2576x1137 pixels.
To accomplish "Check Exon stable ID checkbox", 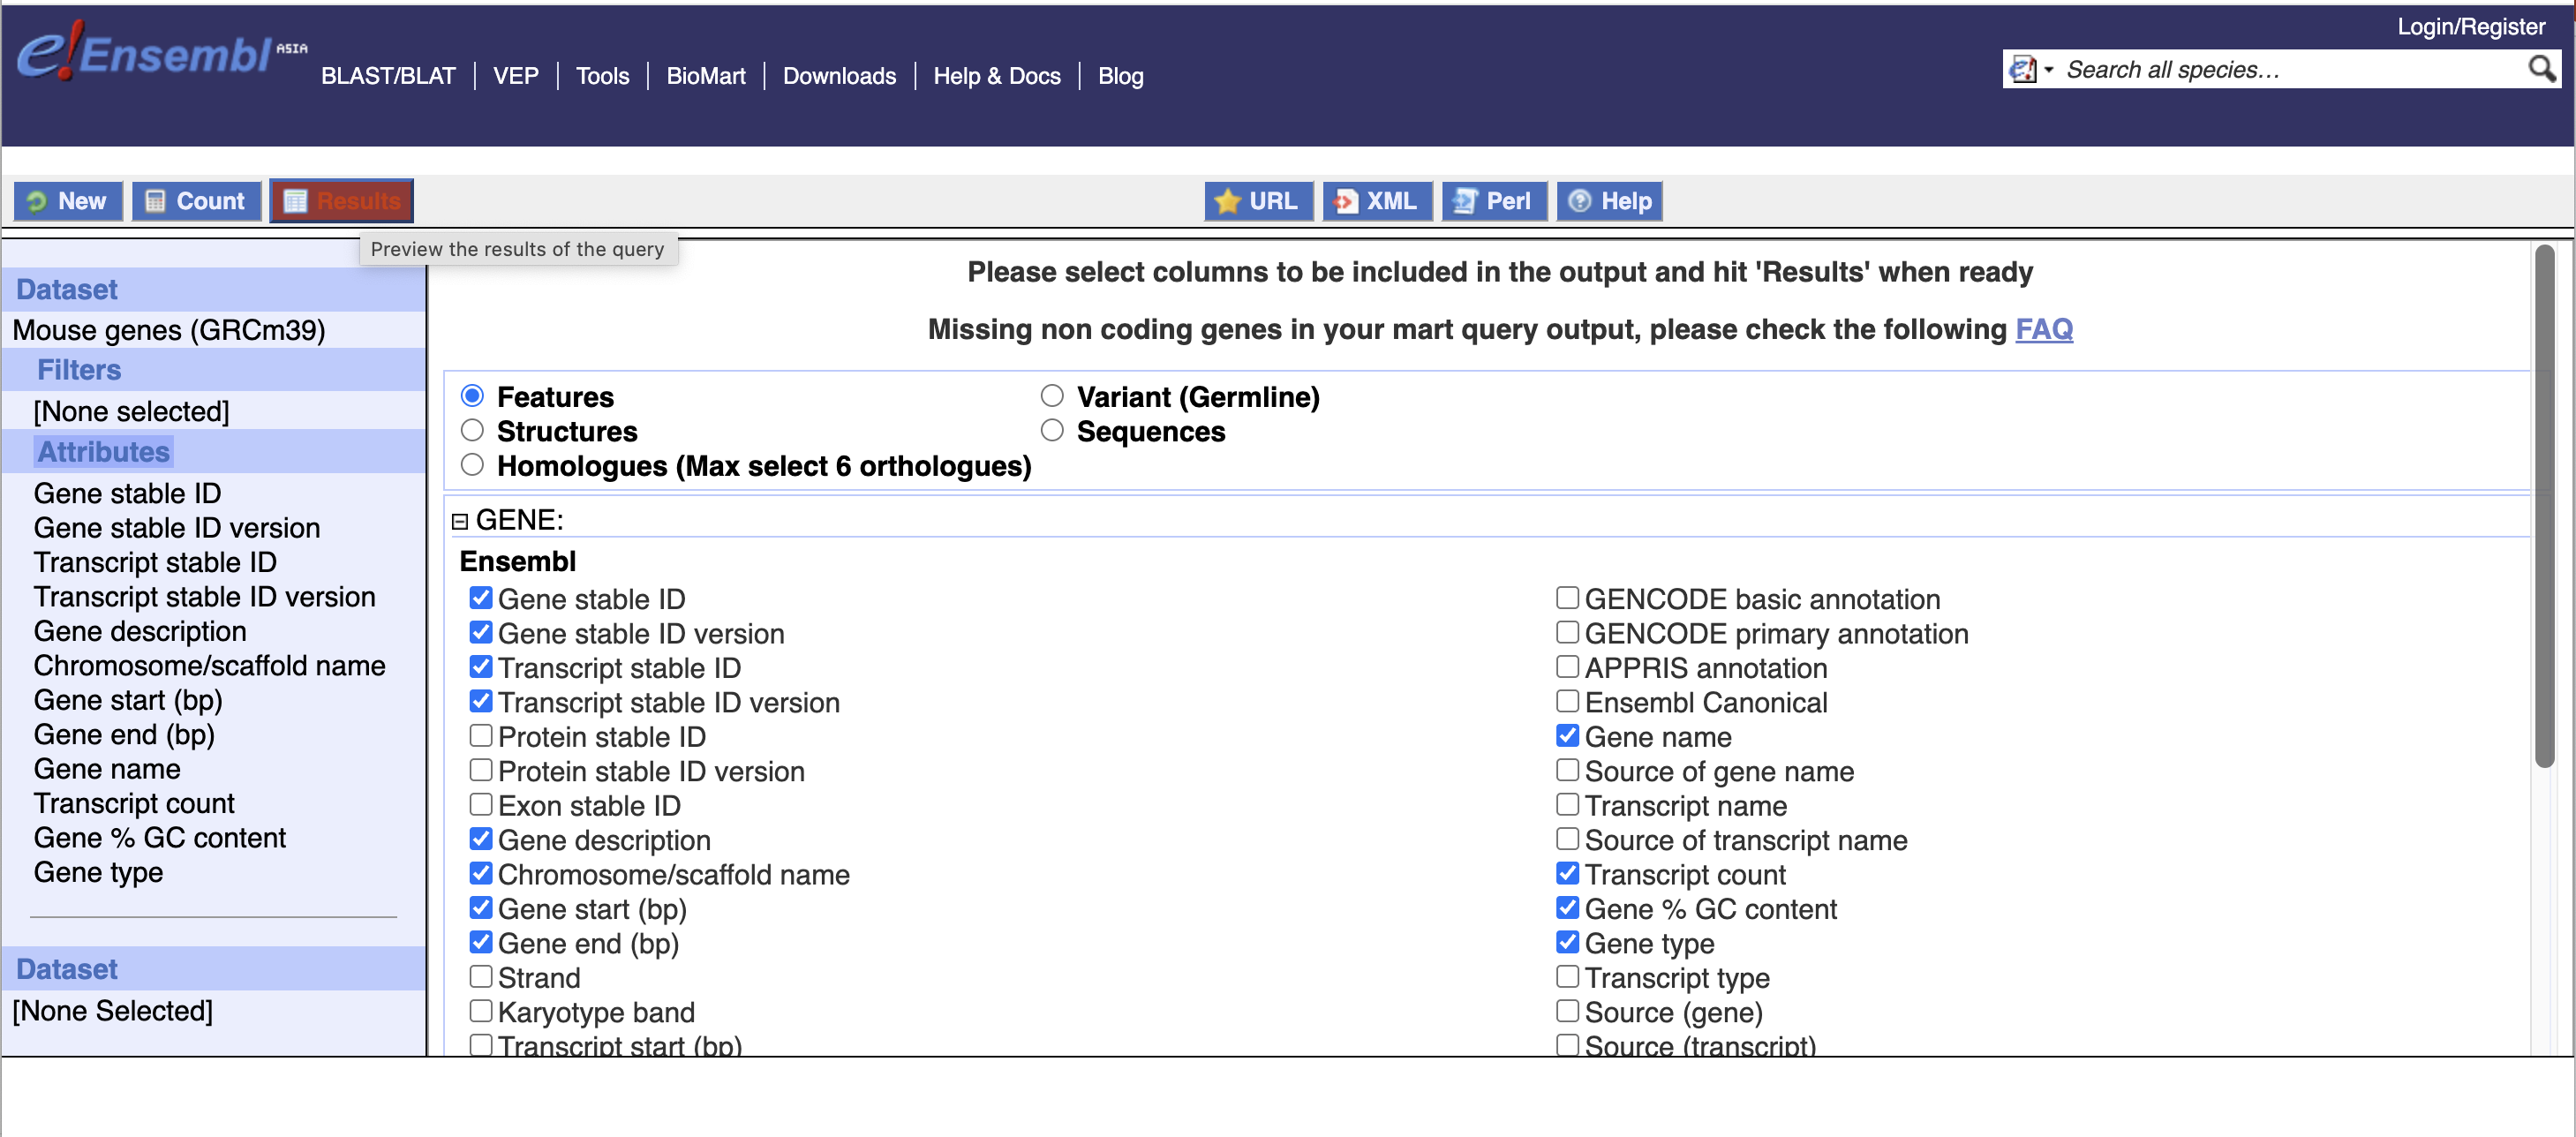I will pos(481,805).
